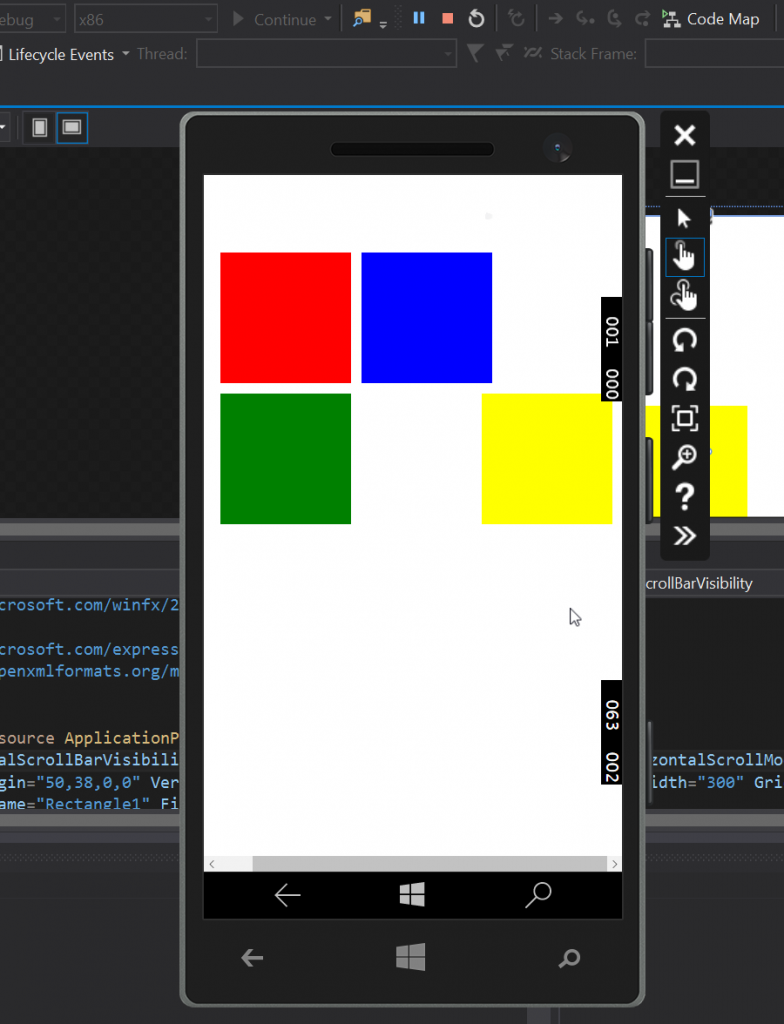Screen dimensions: 784x1024
Task: Click the horizontal scrollbar left arrow
Action: point(212,863)
